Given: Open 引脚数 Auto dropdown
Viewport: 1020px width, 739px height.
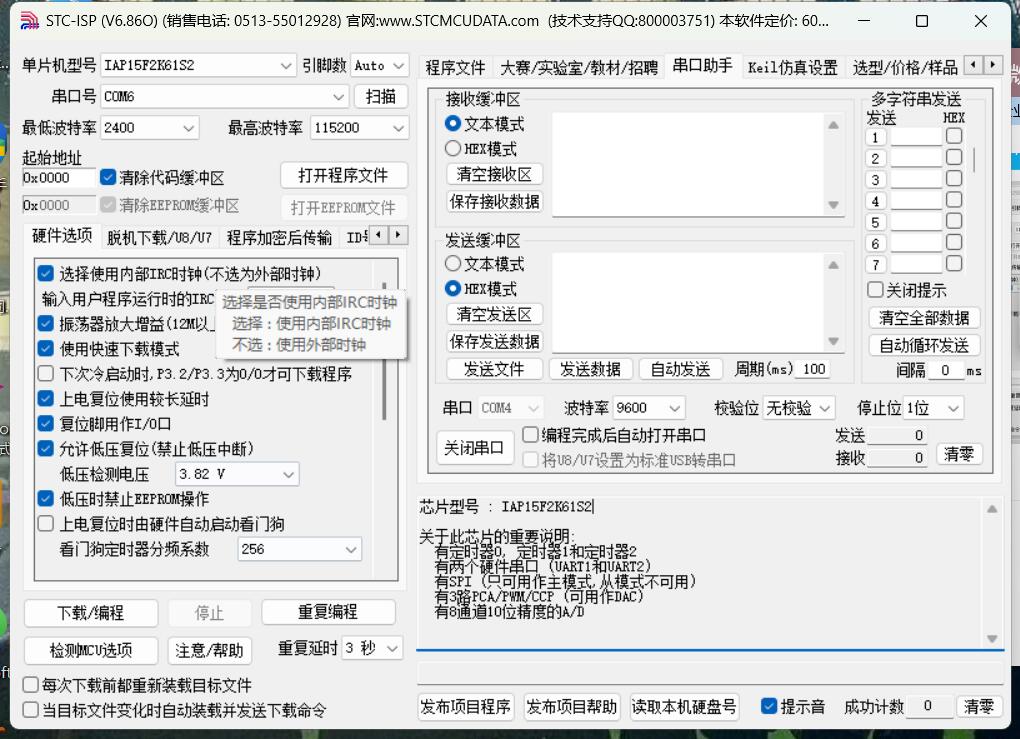Looking at the screenshot, I should pos(379,65).
